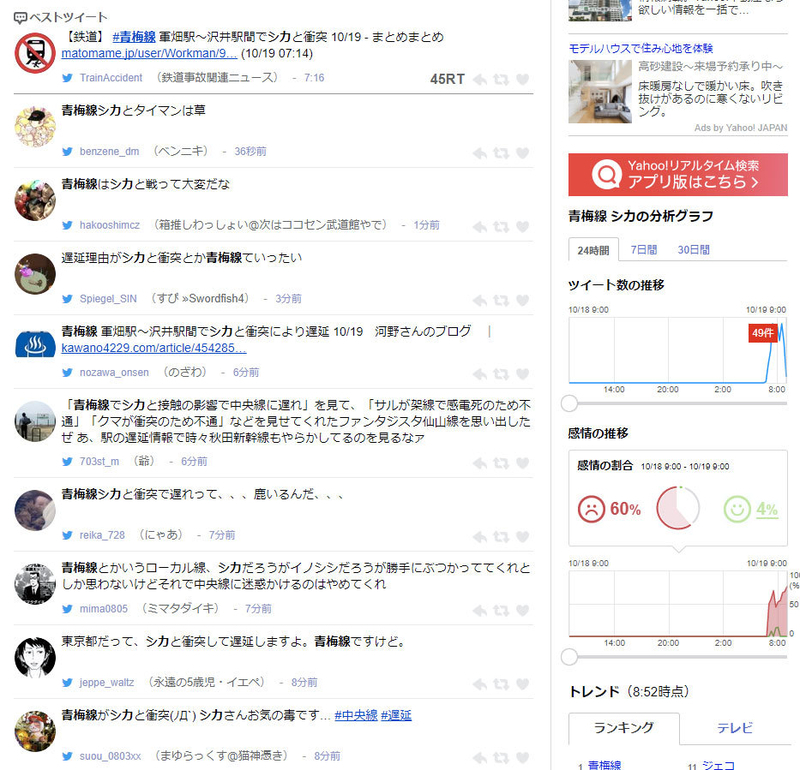
Task: Open the Spiegel_SIN username link
Action: (x=108, y=299)
